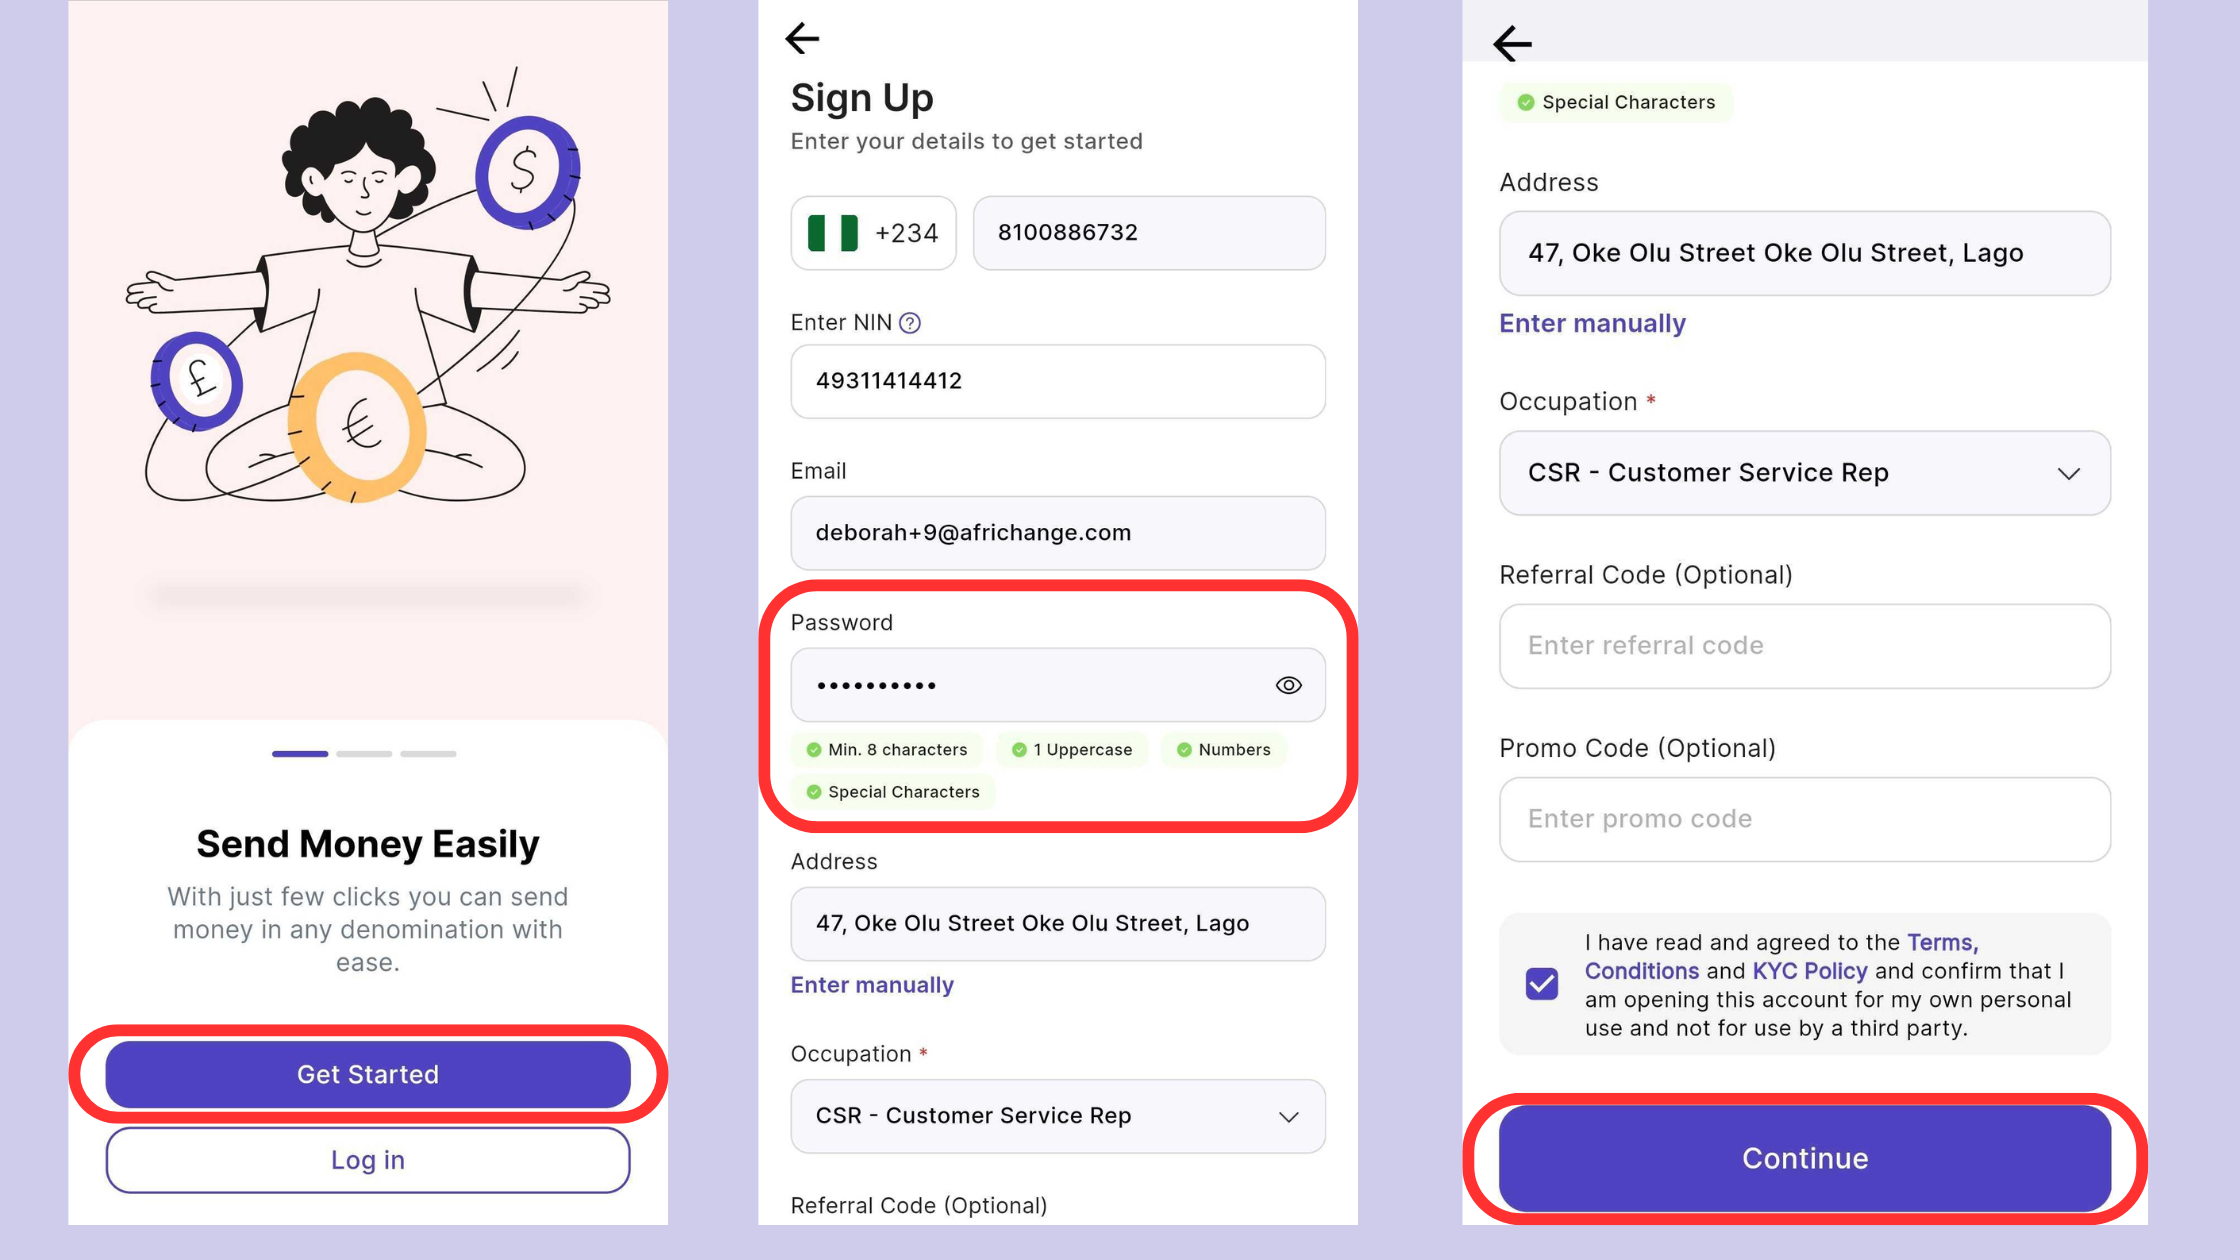This screenshot has width=2240, height=1260.
Task: Show the password with the eye icon
Action: click(1288, 685)
